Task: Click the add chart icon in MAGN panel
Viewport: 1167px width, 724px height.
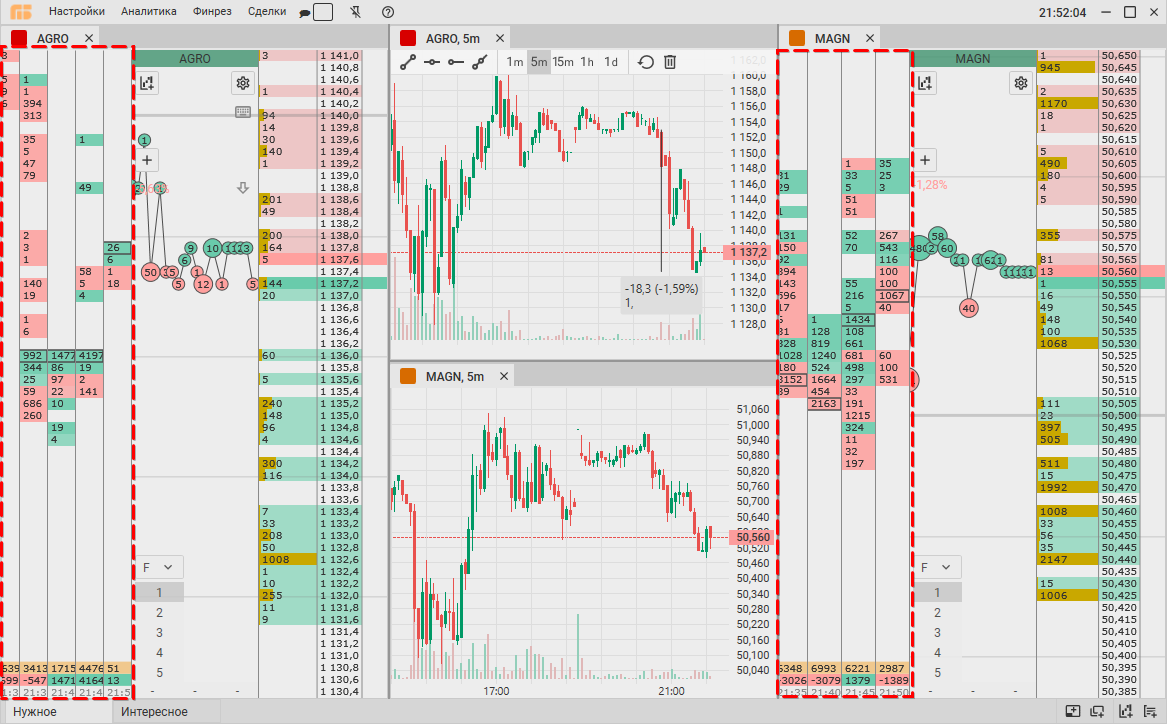Action: [925, 83]
